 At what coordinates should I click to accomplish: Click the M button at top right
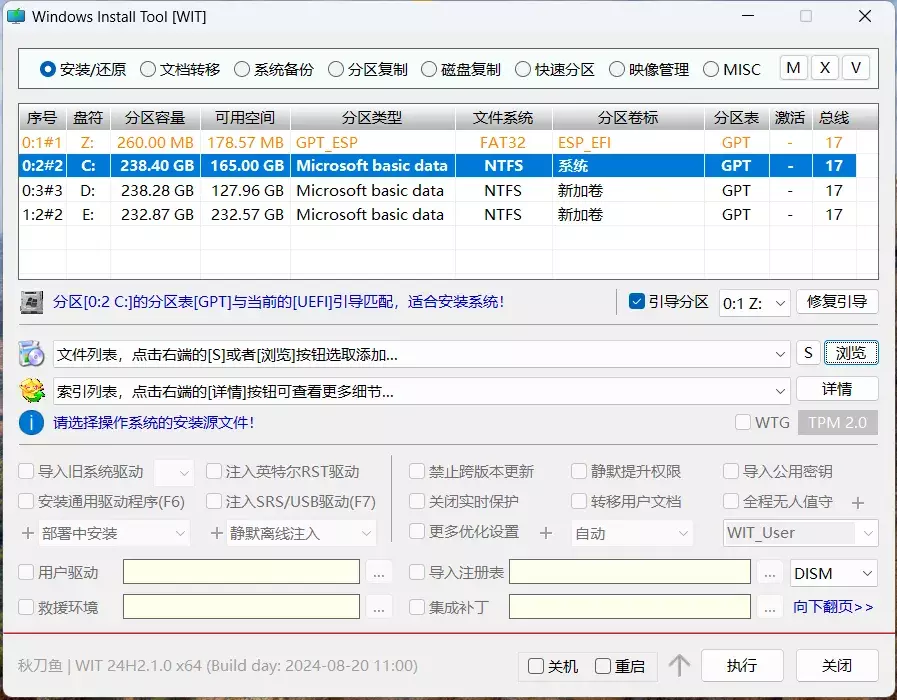pos(793,68)
